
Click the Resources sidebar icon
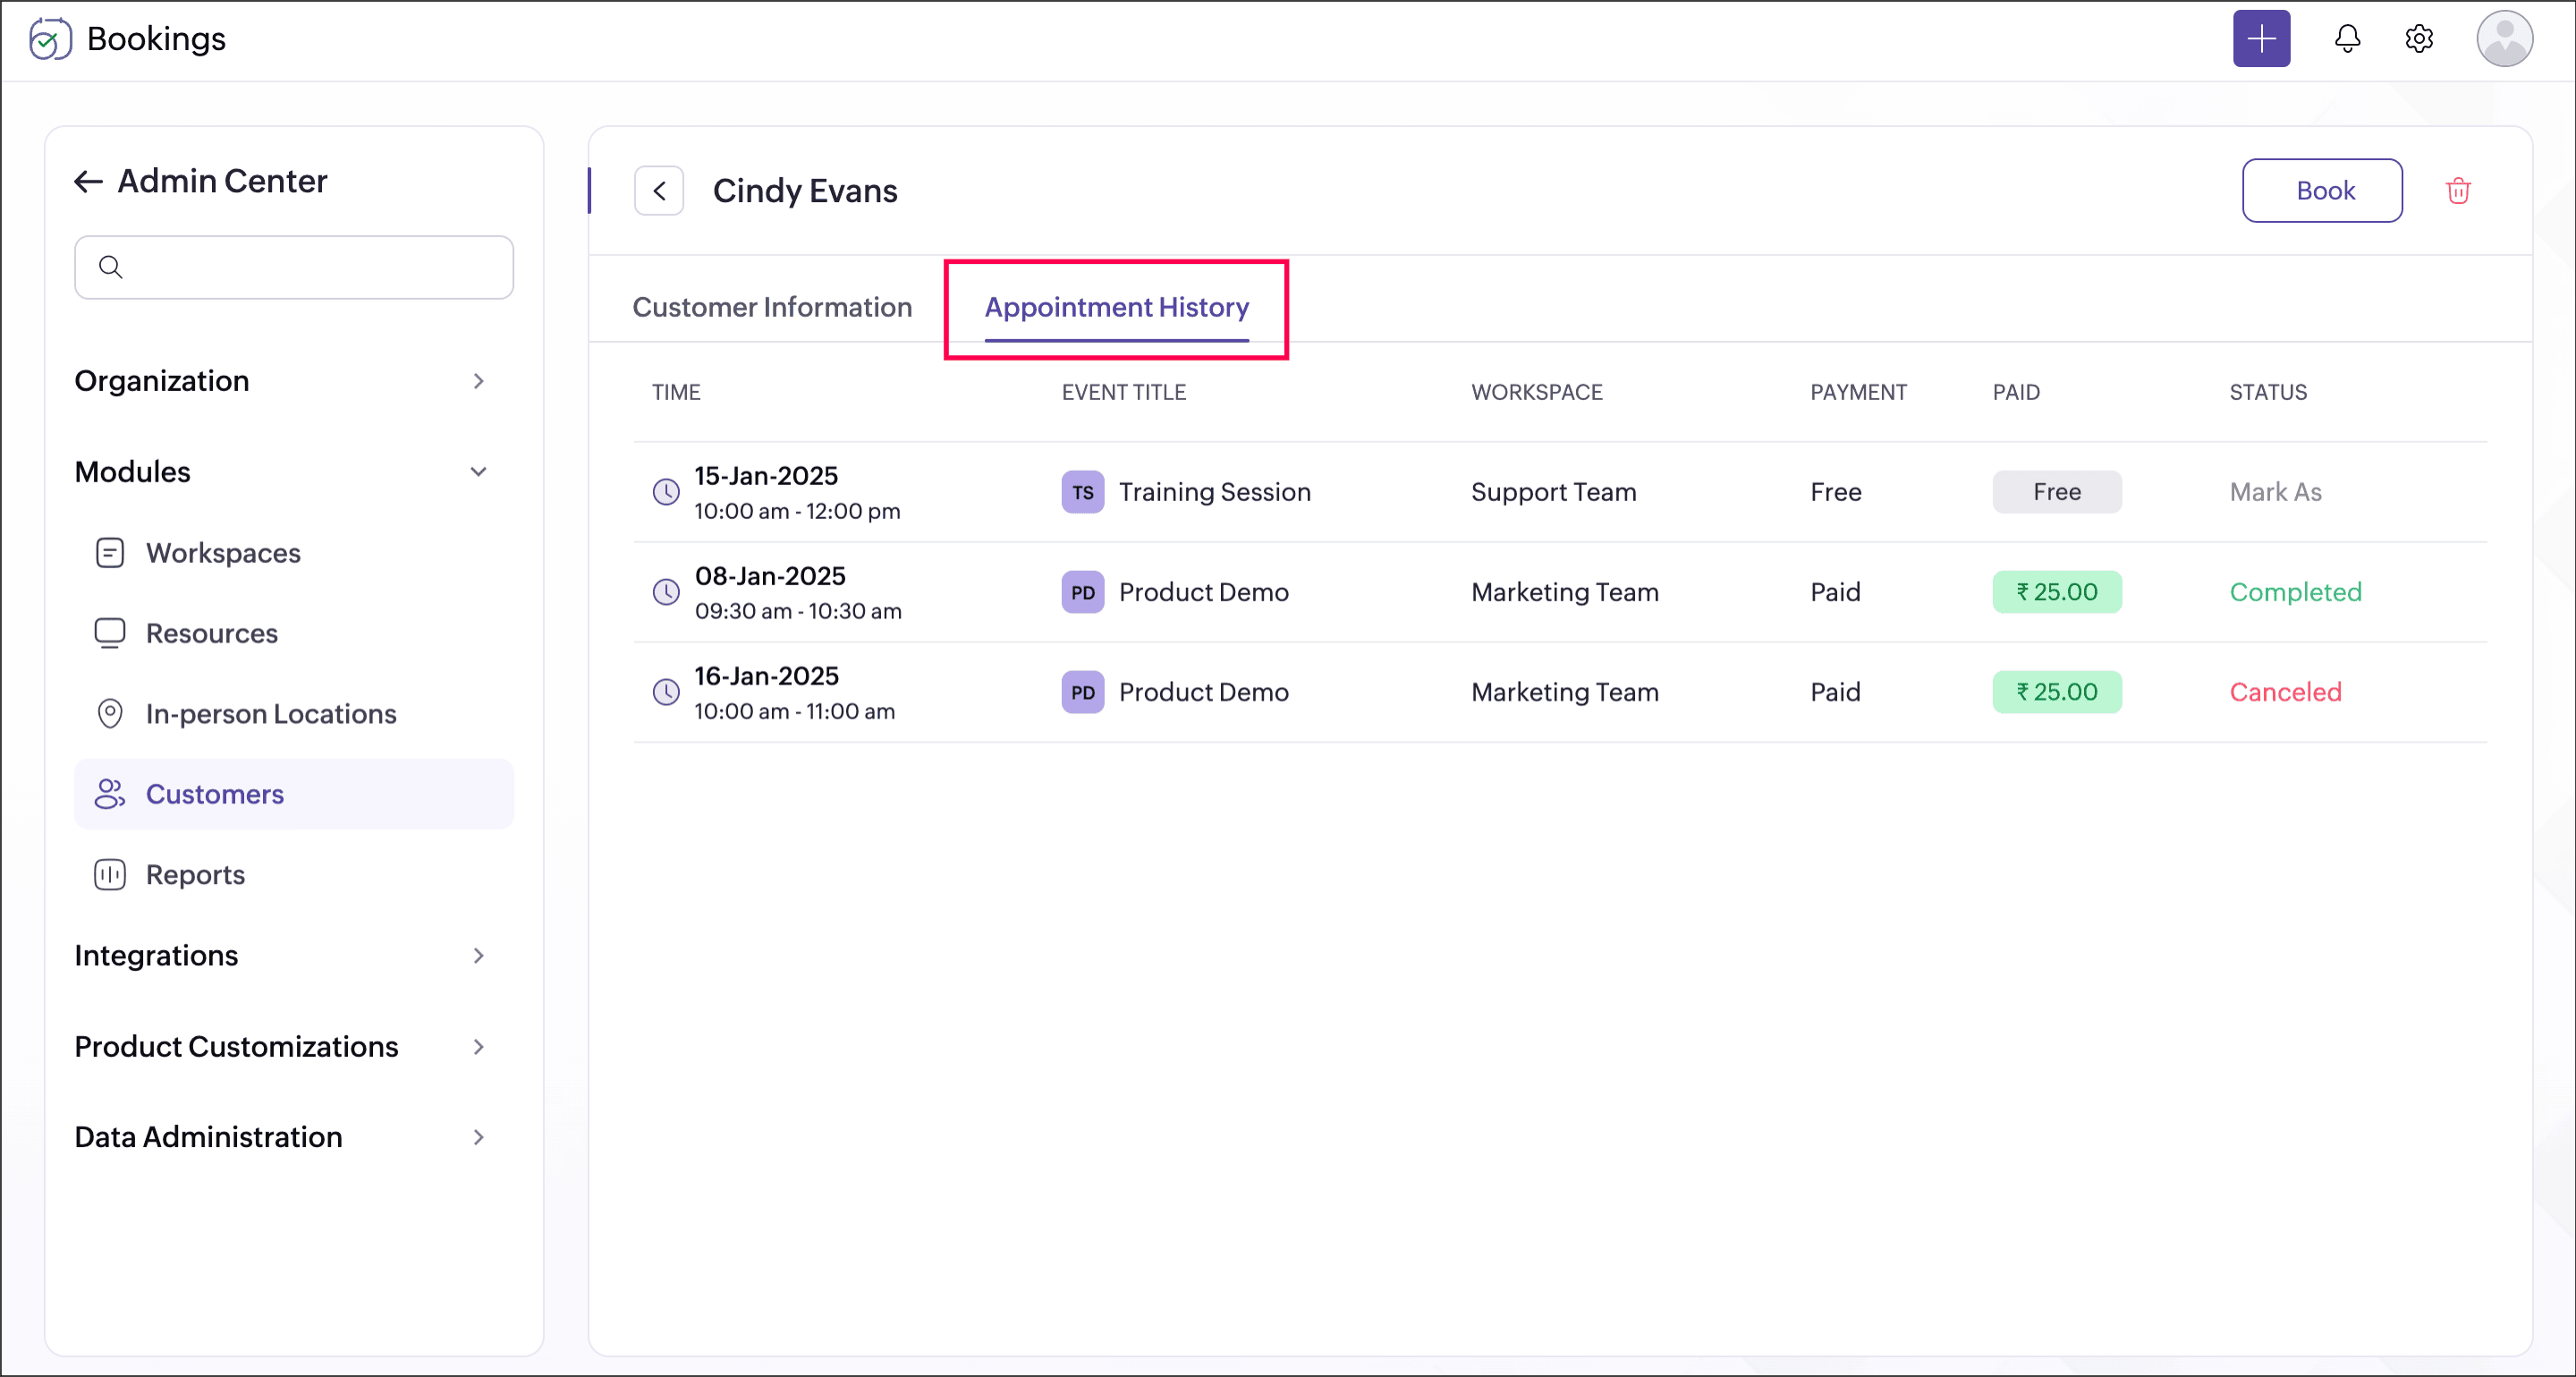(109, 633)
